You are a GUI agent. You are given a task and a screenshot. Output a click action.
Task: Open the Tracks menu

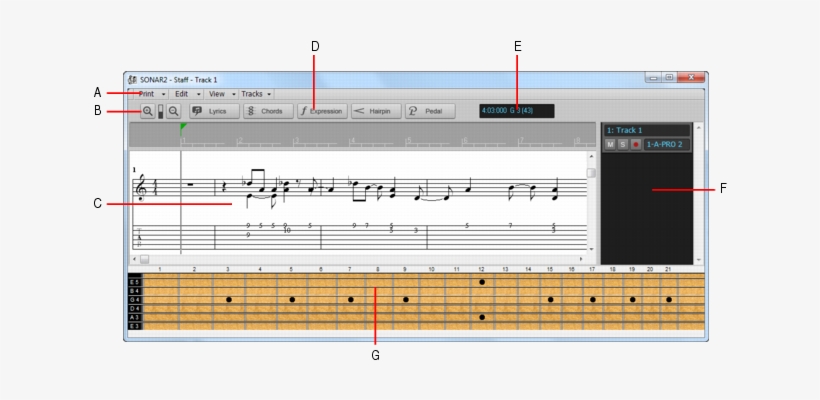pyautogui.click(x=256, y=94)
